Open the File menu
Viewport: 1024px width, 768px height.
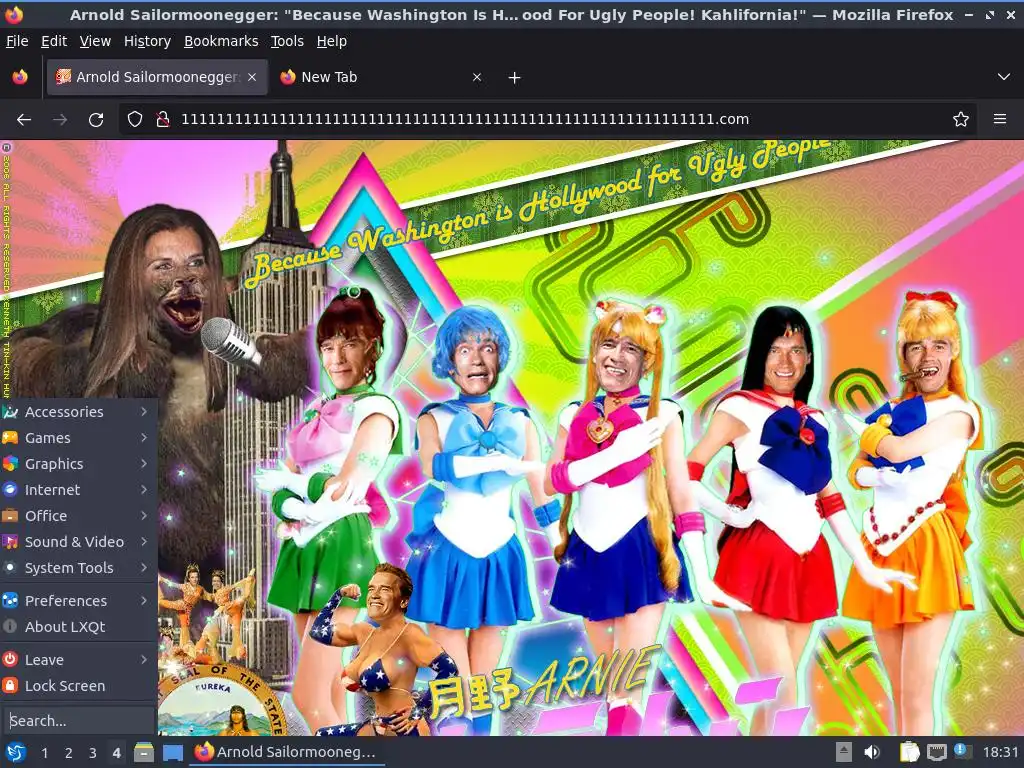[x=17, y=41]
